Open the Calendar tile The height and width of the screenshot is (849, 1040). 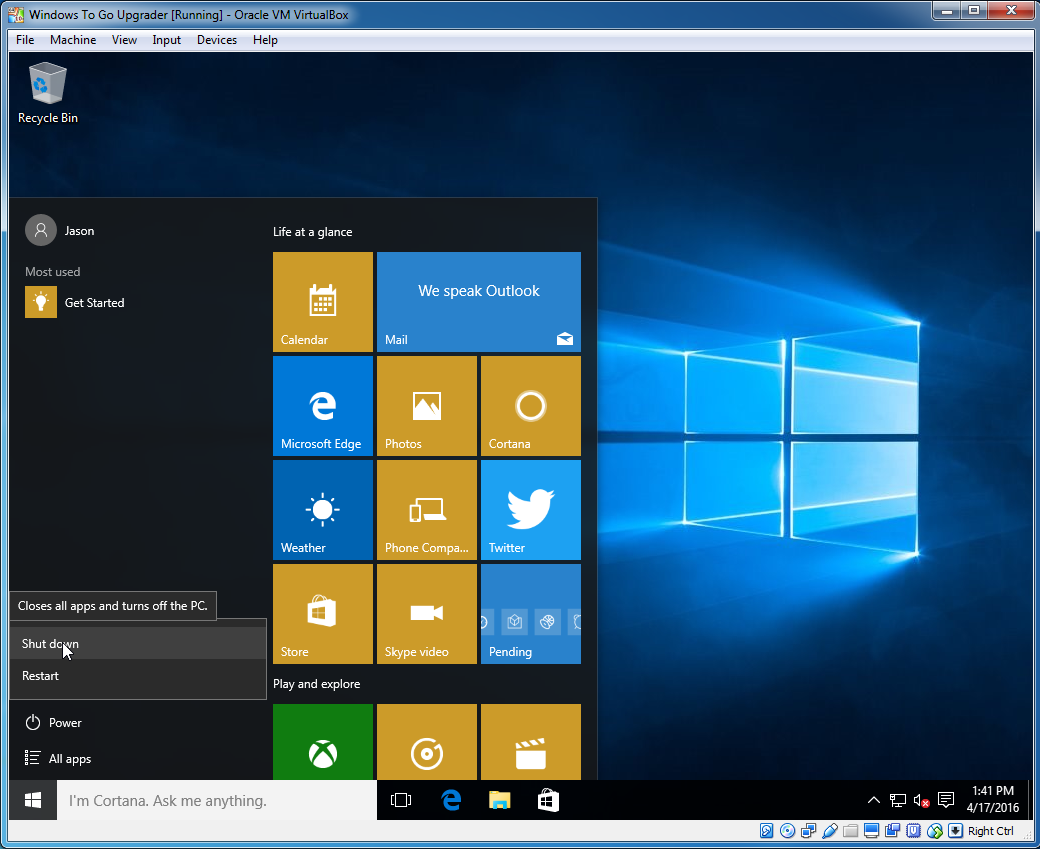[x=322, y=302]
